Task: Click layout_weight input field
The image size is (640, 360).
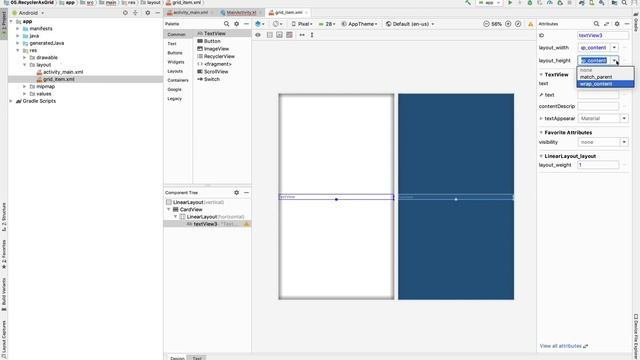Action: 598,165
